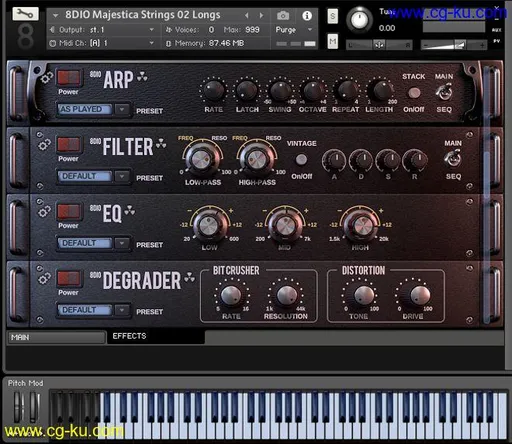Click the filter envelope A knob
The width and height of the screenshot is (512, 444).
(334, 161)
